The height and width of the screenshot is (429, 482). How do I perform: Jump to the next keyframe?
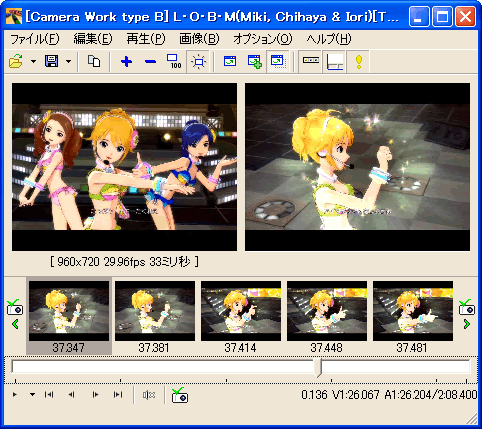point(118,395)
